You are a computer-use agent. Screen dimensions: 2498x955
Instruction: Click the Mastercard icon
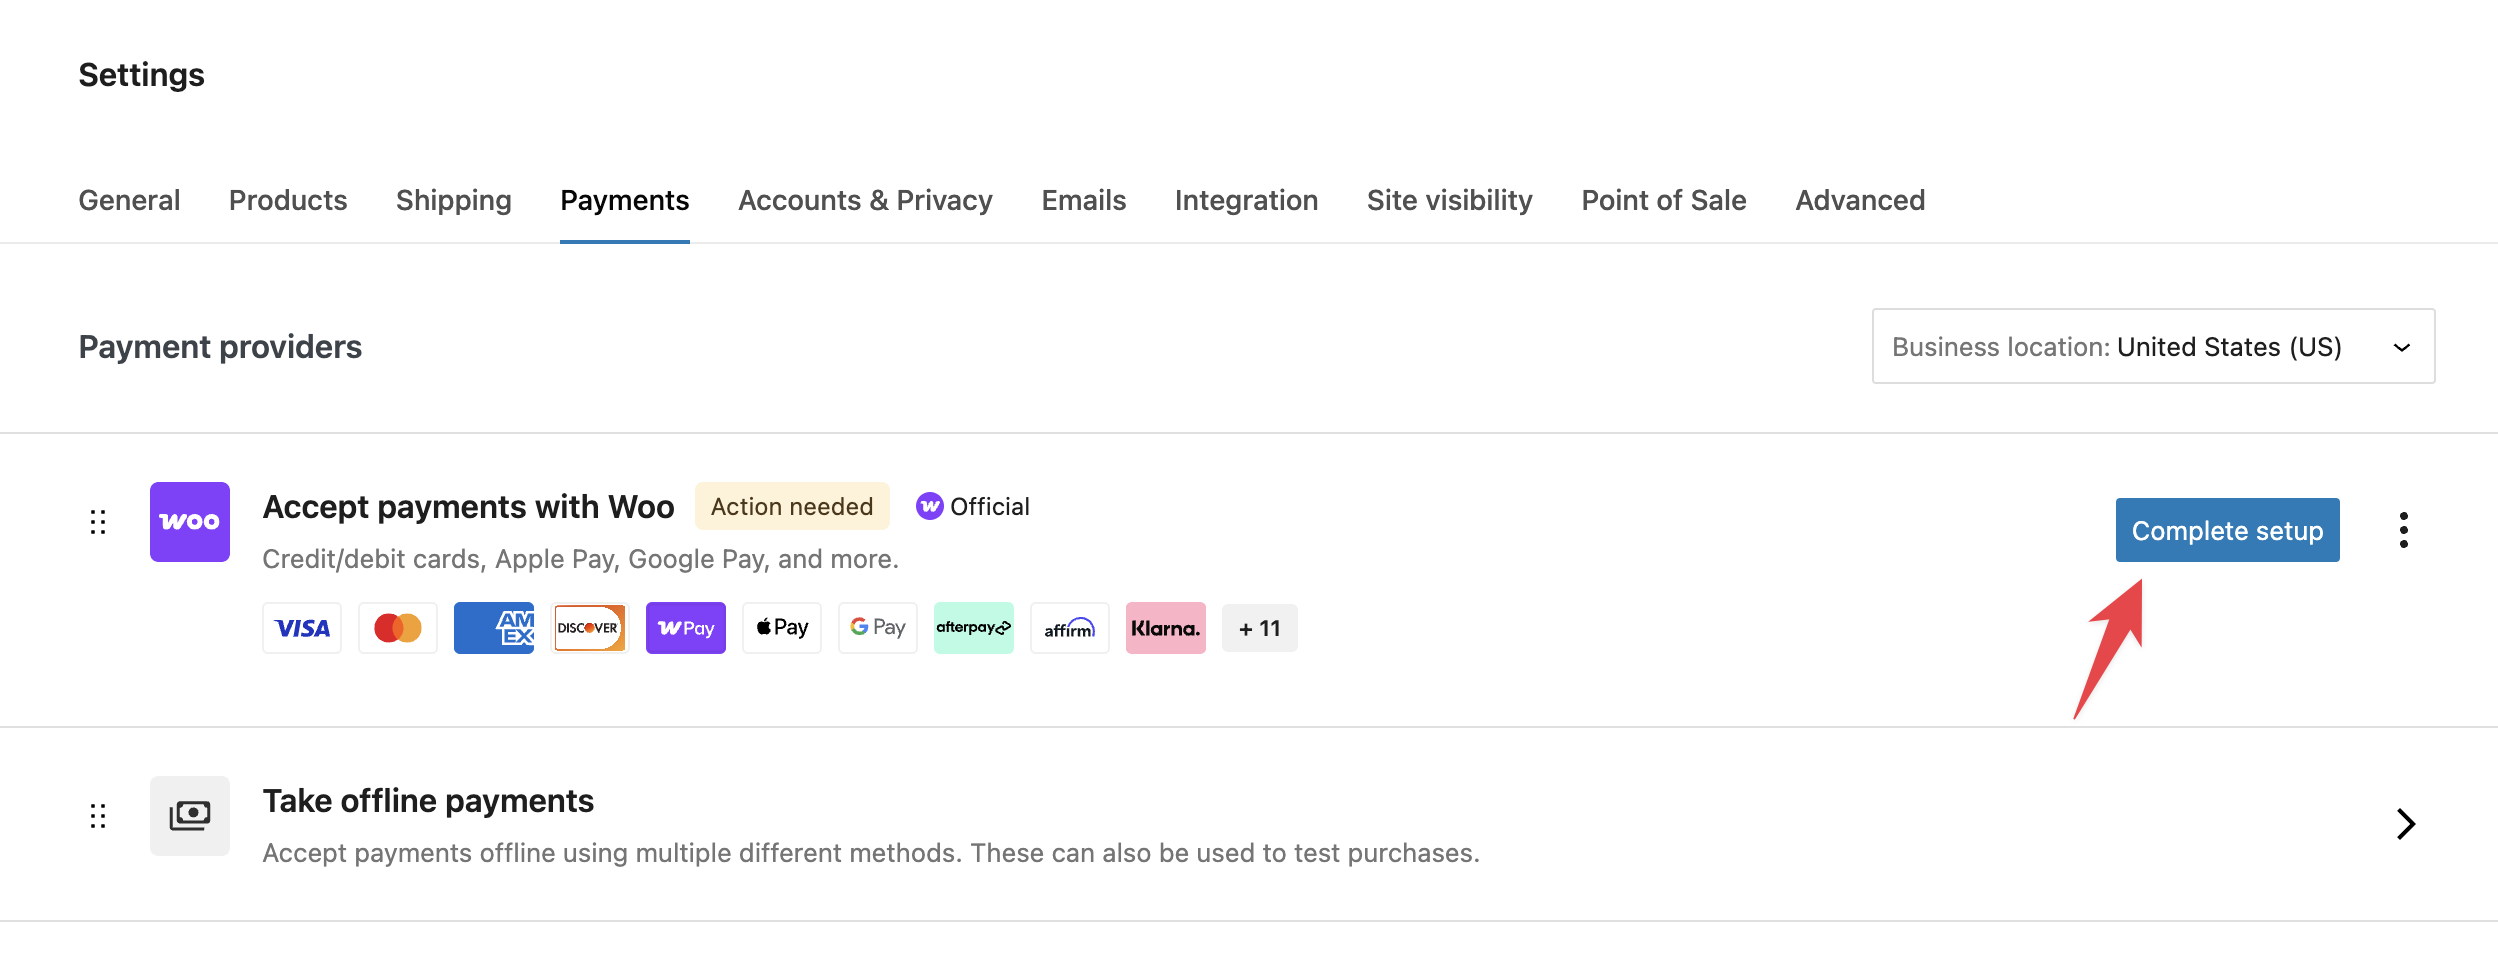pos(398,628)
